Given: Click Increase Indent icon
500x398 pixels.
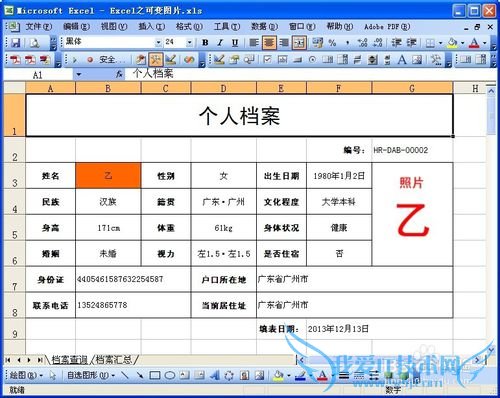Looking at the screenshot, I should pyautogui.click(x=411, y=42).
